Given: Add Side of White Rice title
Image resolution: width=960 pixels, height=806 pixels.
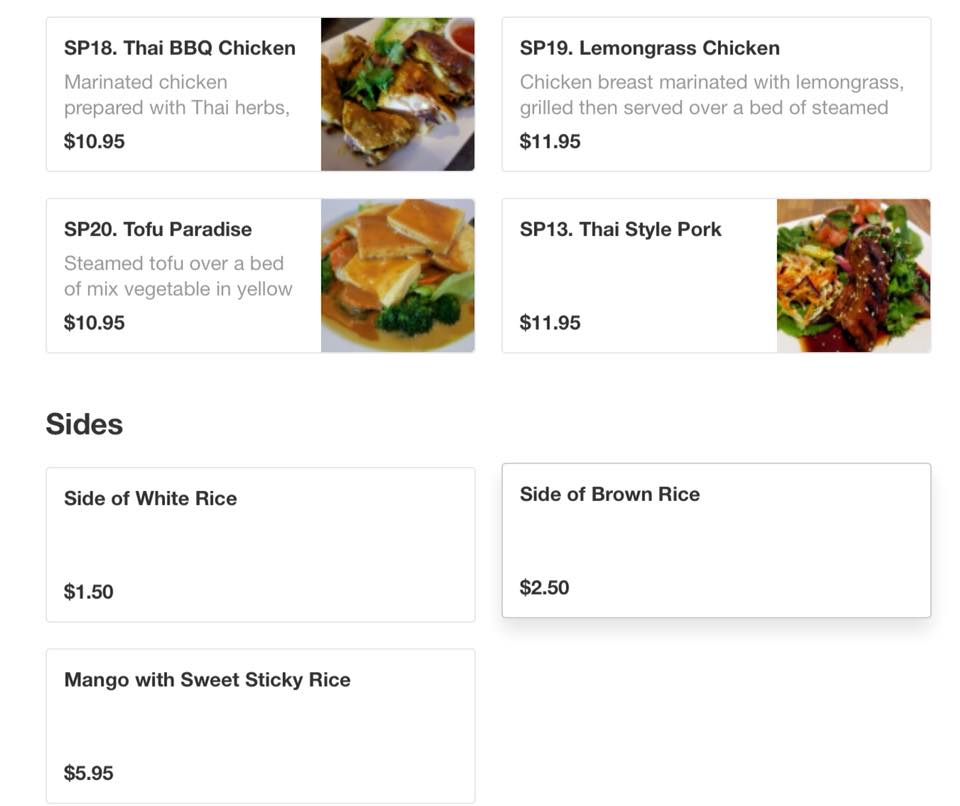Looking at the screenshot, I should (151, 498).
